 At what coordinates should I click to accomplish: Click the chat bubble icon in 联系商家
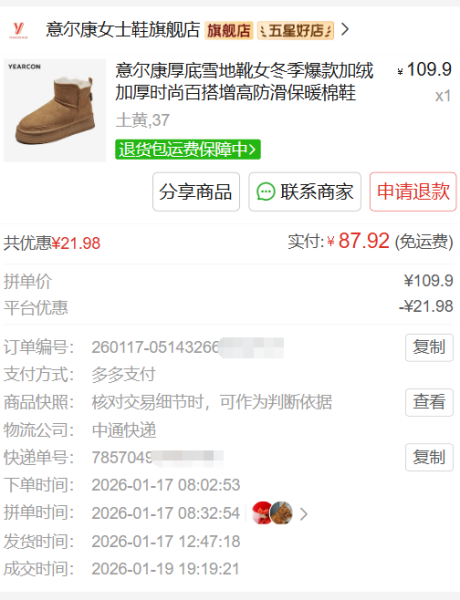[x=266, y=192]
